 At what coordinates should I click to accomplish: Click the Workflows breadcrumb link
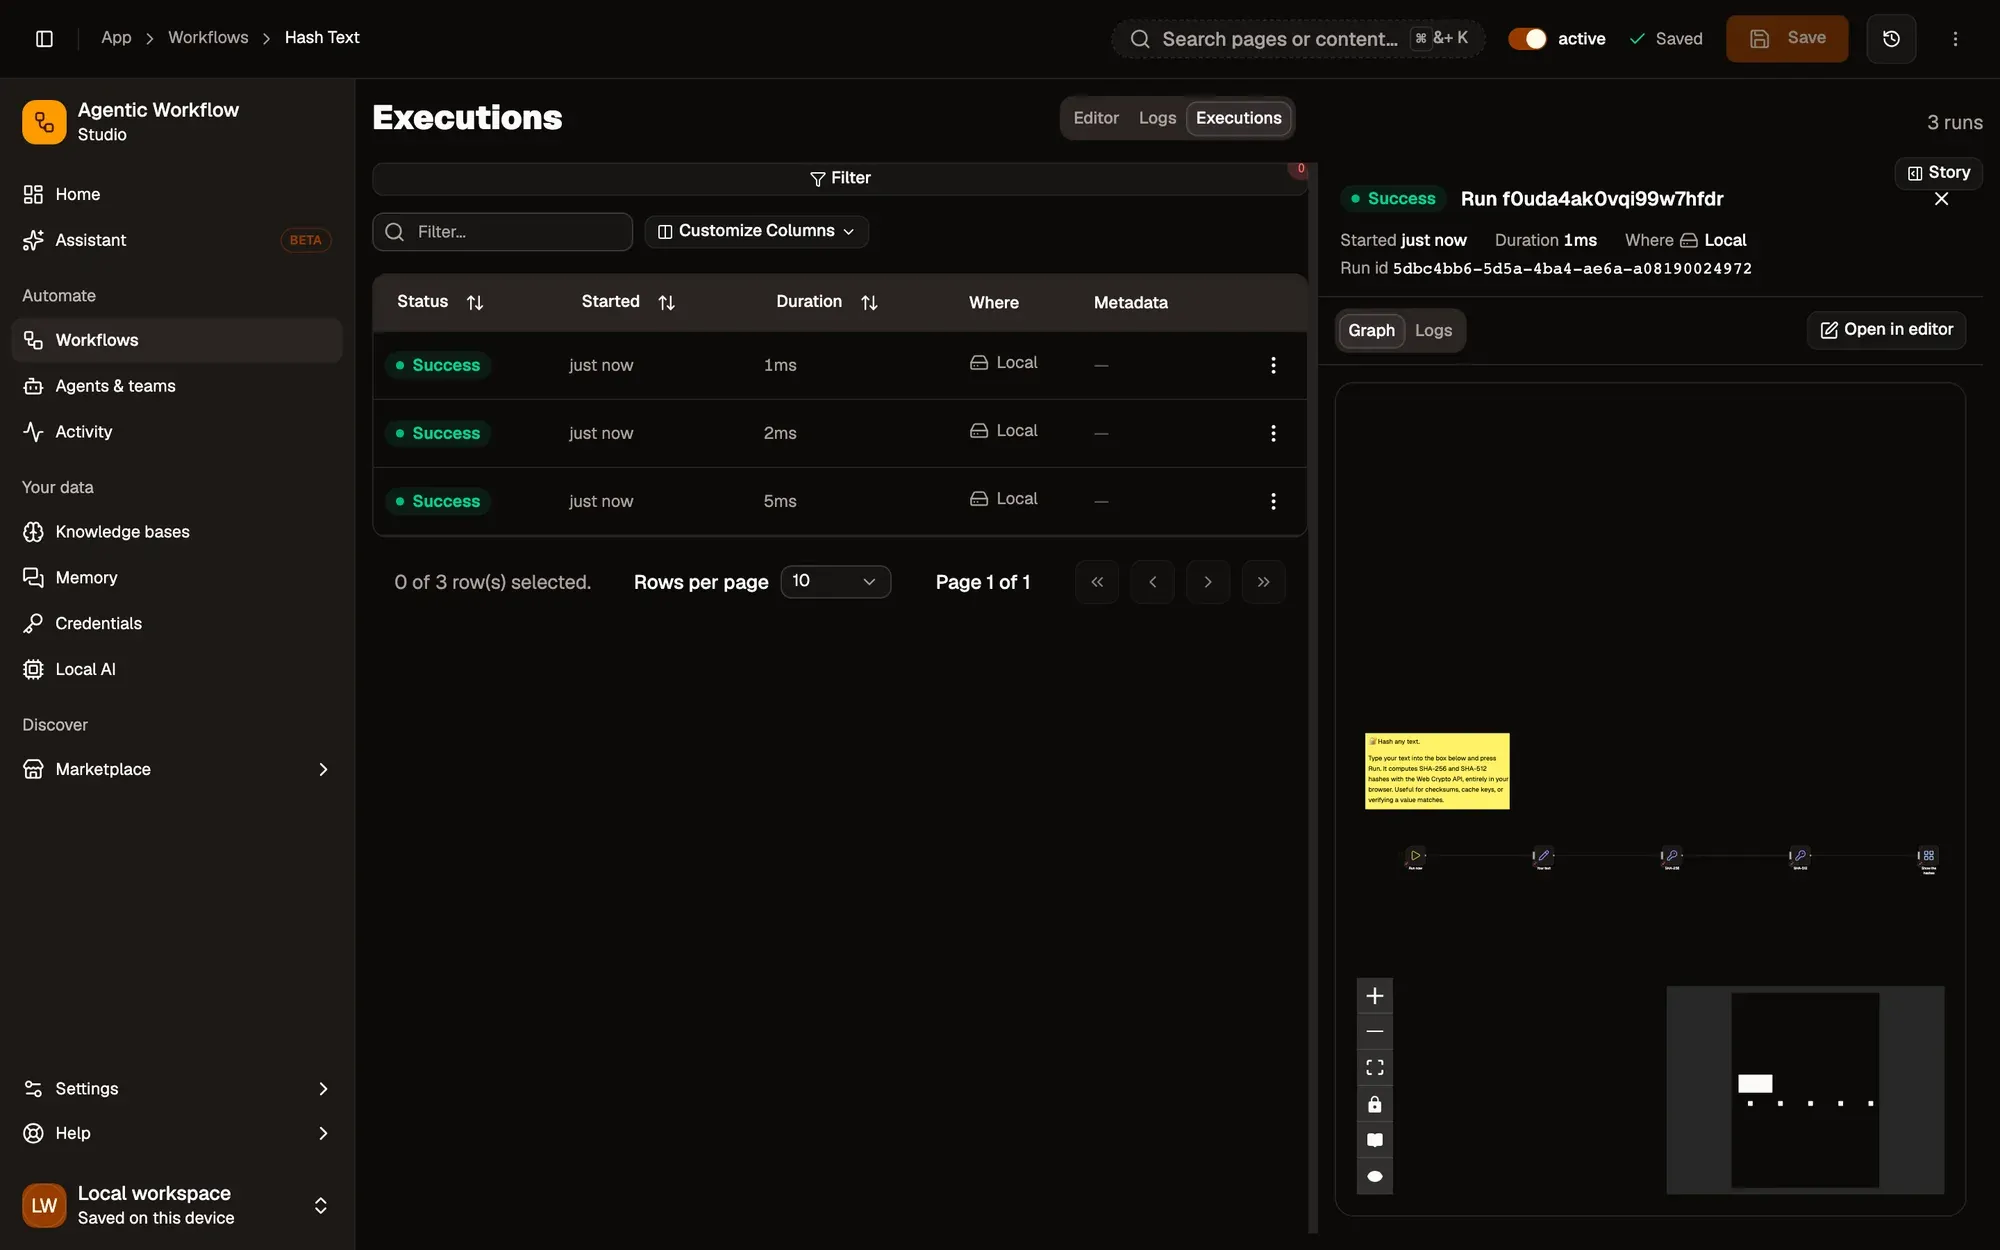point(208,38)
